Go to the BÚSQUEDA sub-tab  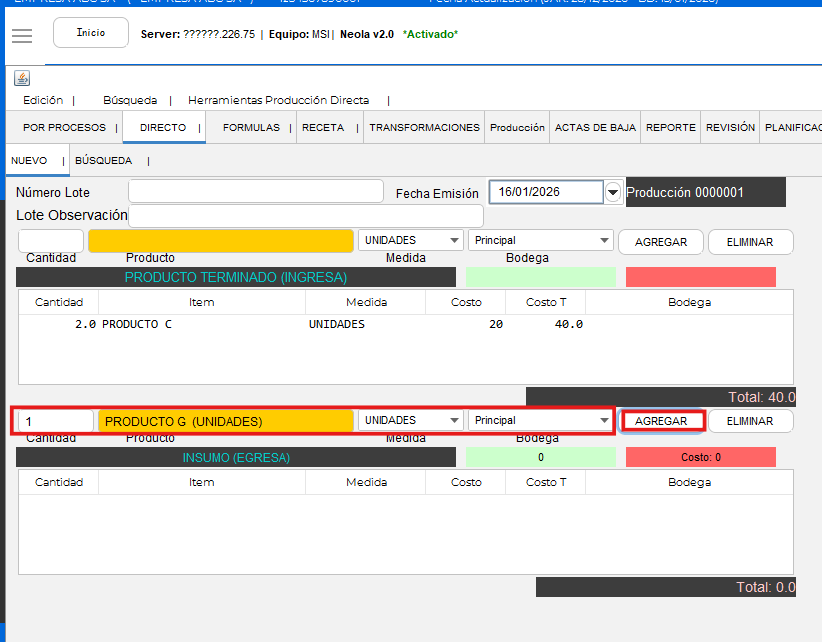point(103,160)
